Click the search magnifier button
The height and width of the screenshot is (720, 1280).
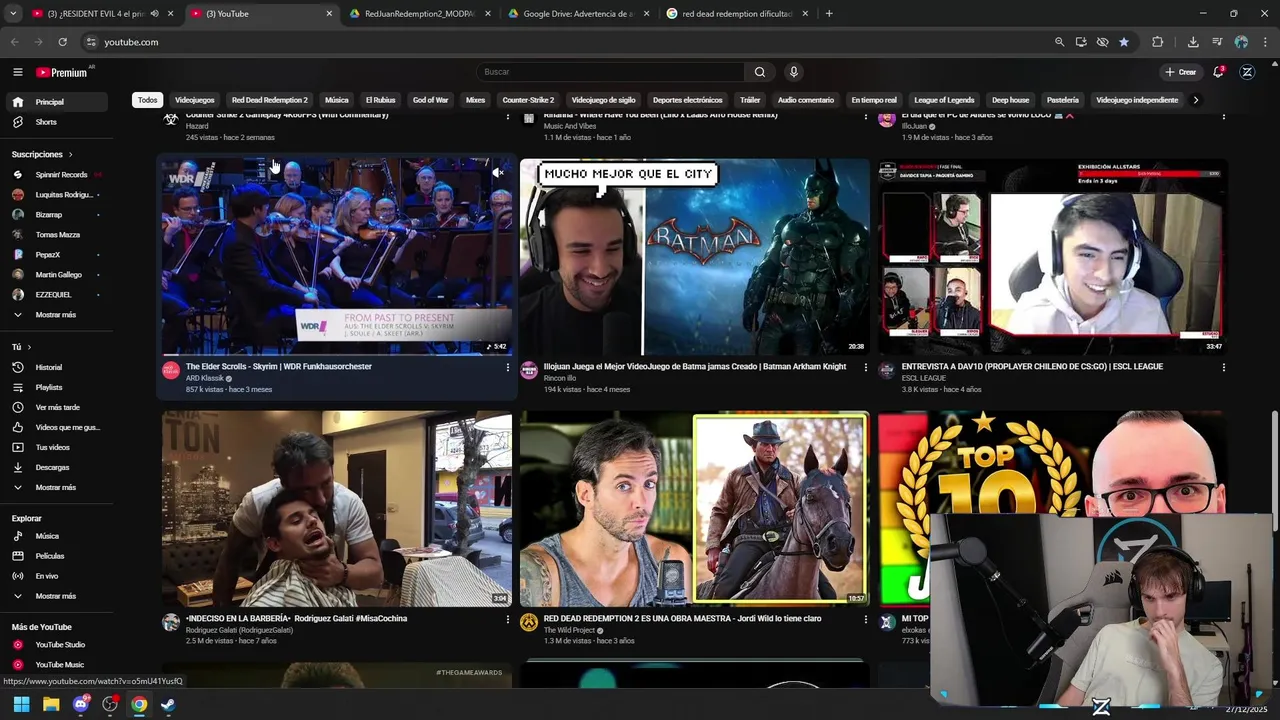(x=759, y=72)
